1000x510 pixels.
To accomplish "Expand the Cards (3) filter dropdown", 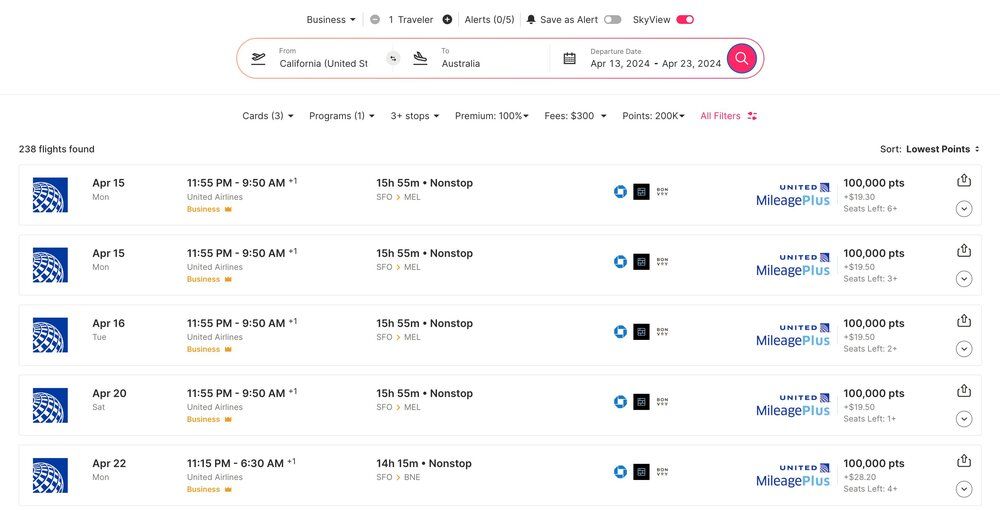I will [268, 116].
